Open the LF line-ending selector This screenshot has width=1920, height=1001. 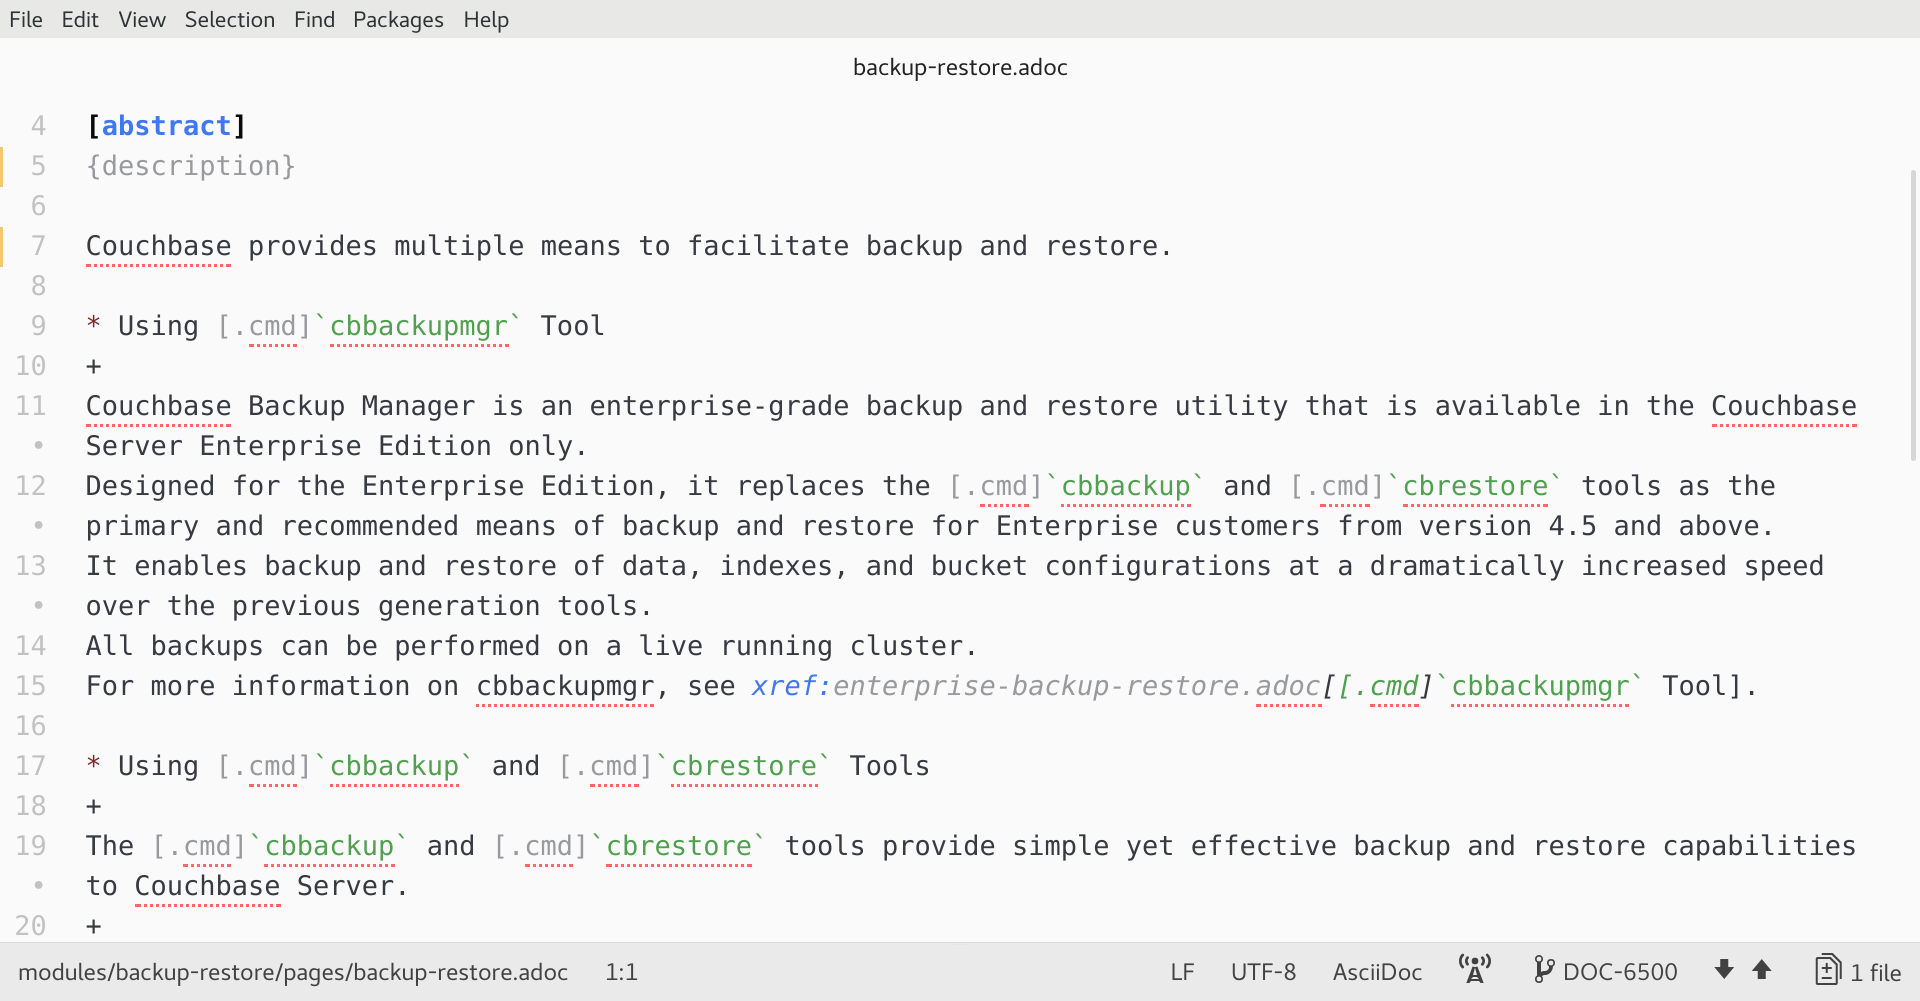(x=1181, y=970)
